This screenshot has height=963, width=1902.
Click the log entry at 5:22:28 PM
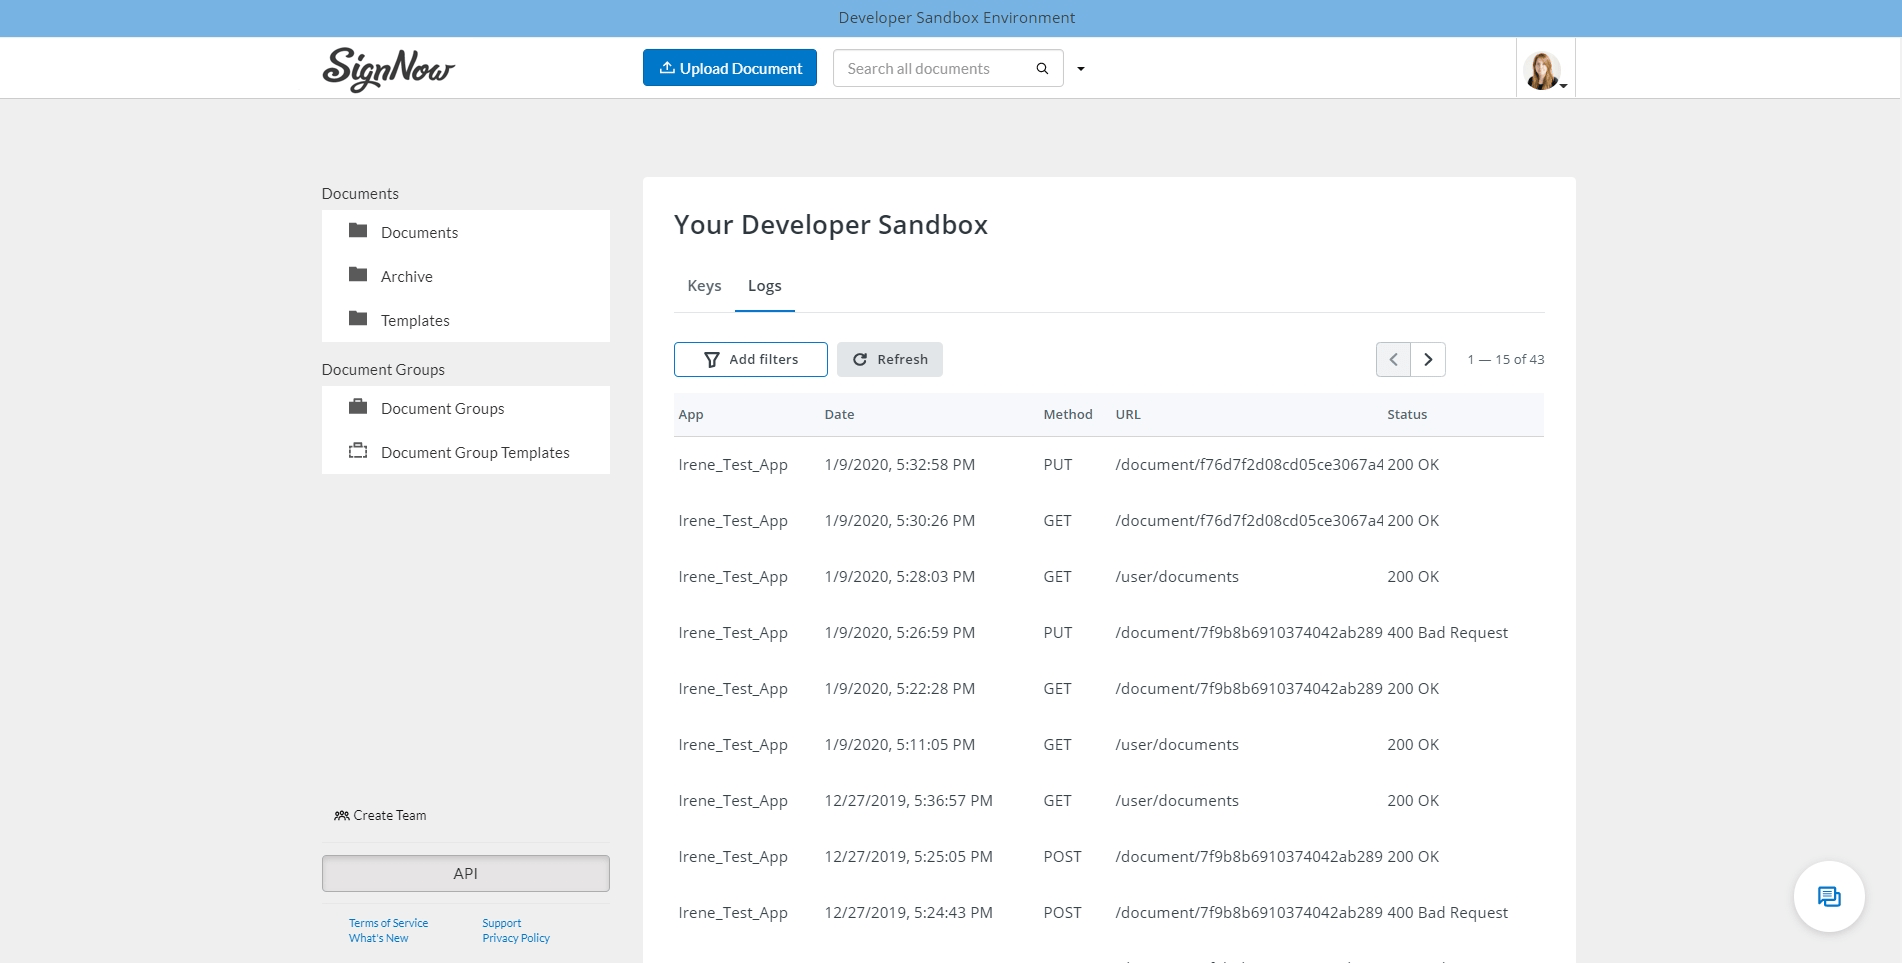1109,689
